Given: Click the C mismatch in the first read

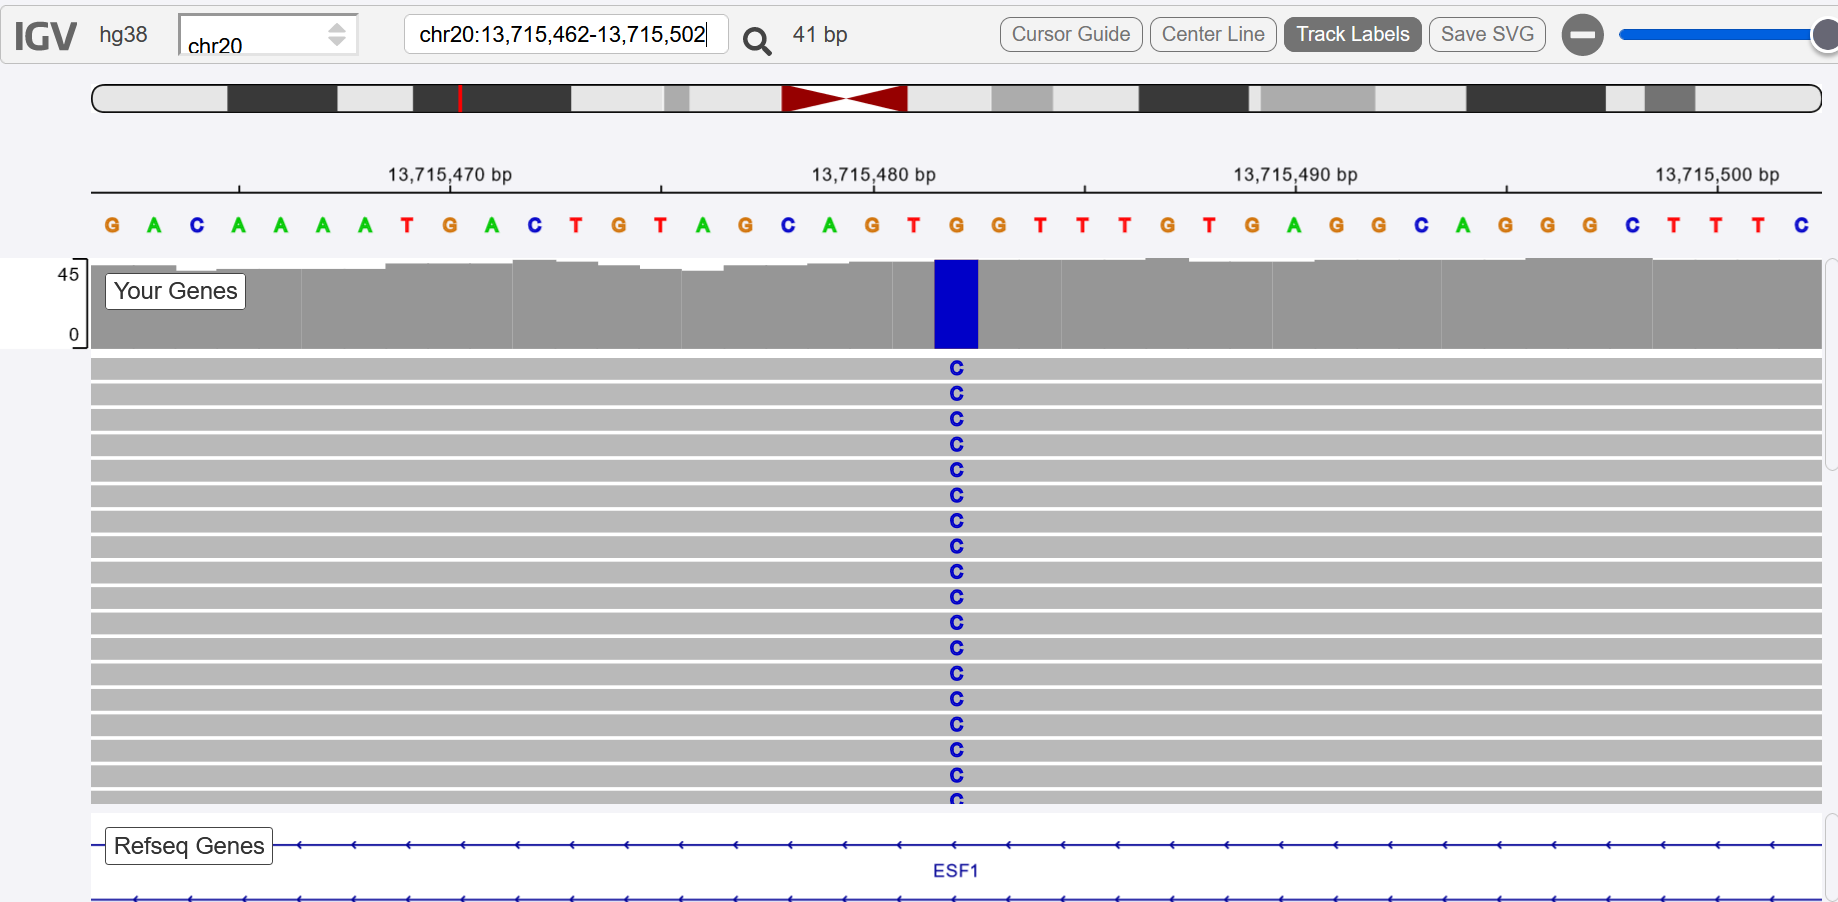Looking at the screenshot, I should click(x=957, y=368).
